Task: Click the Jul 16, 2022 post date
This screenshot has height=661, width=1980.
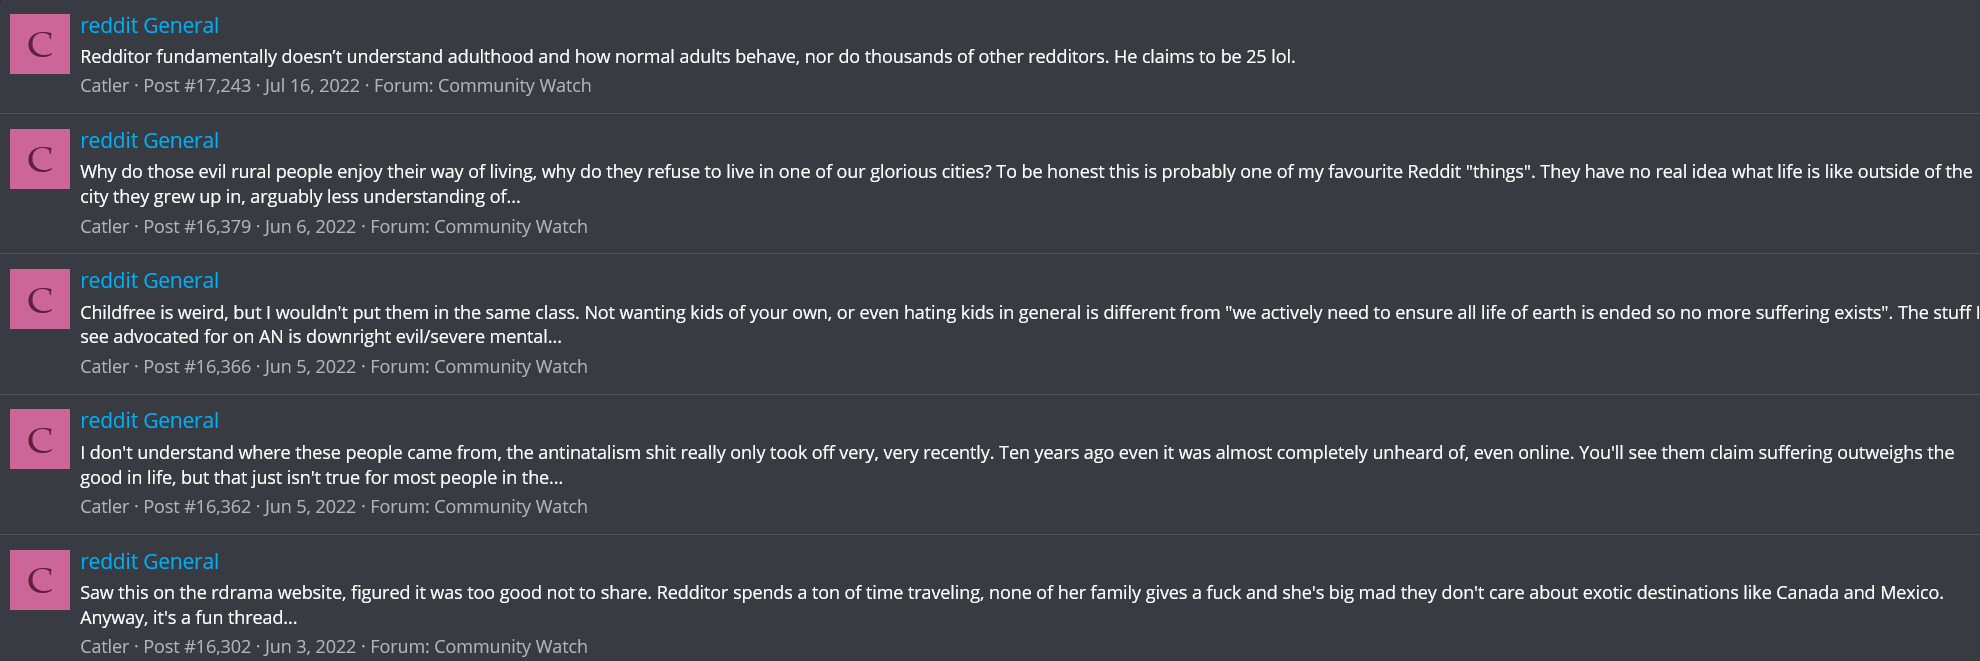Action: point(312,86)
